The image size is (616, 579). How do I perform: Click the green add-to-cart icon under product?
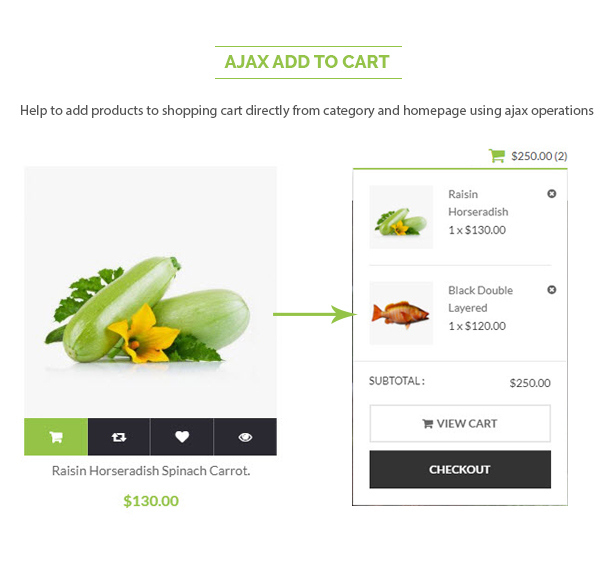56,437
